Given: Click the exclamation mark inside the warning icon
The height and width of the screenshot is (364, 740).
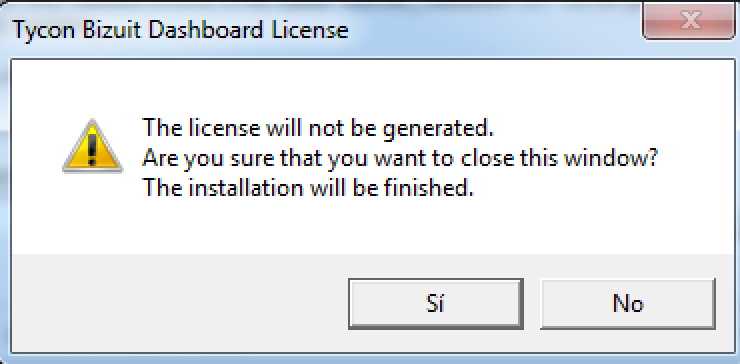Looking at the screenshot, I should pos(92,149).
